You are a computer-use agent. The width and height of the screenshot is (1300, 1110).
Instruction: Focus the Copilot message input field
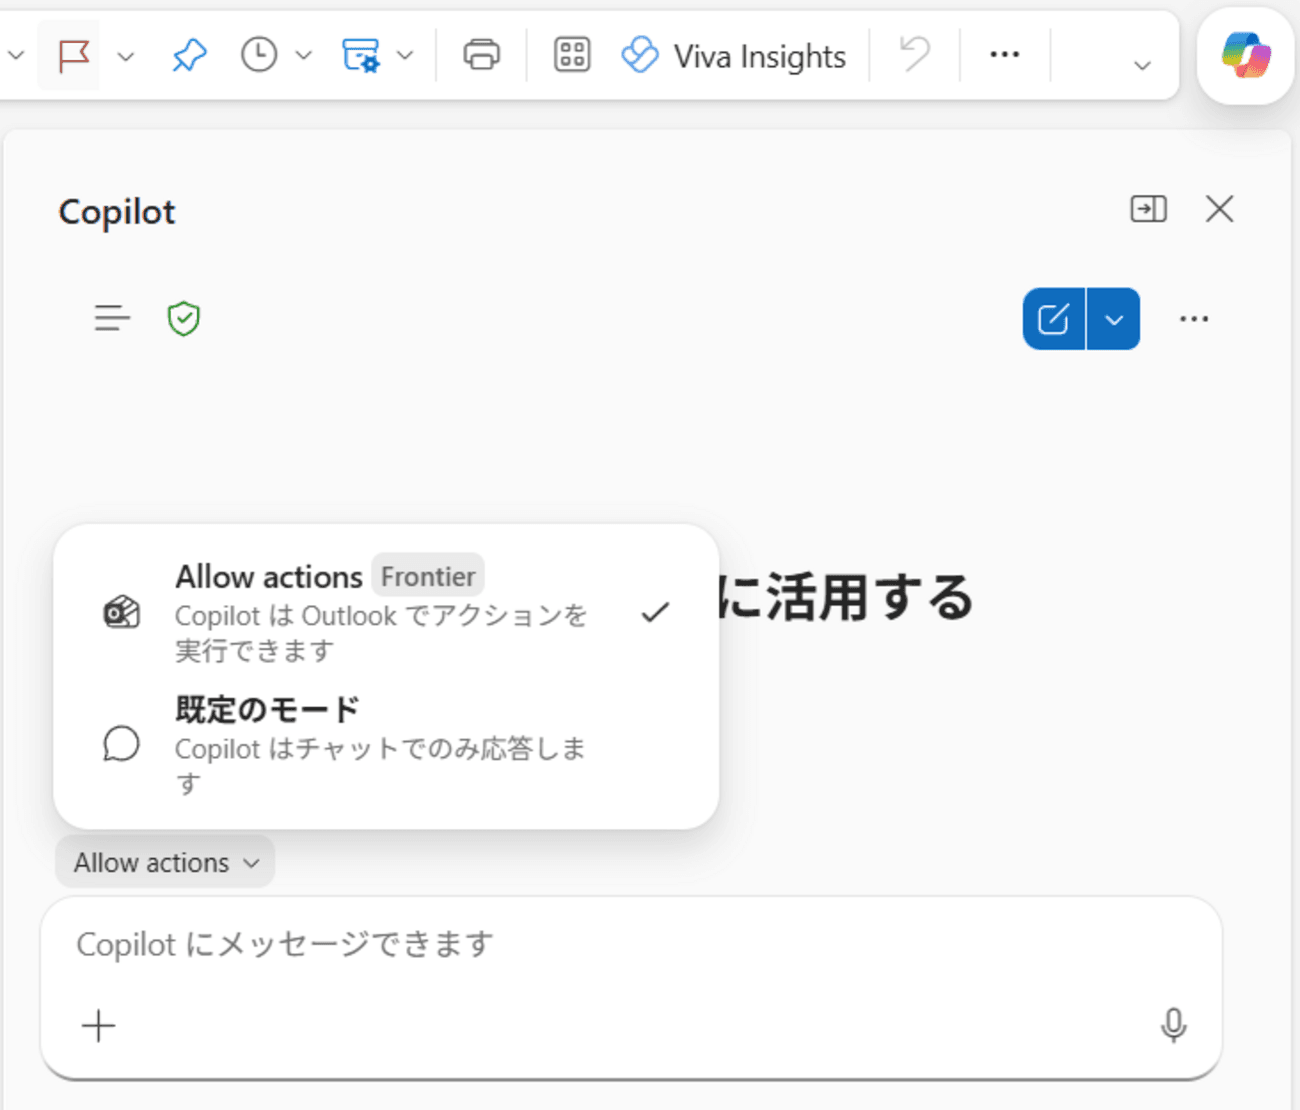[x=630, y=944]
